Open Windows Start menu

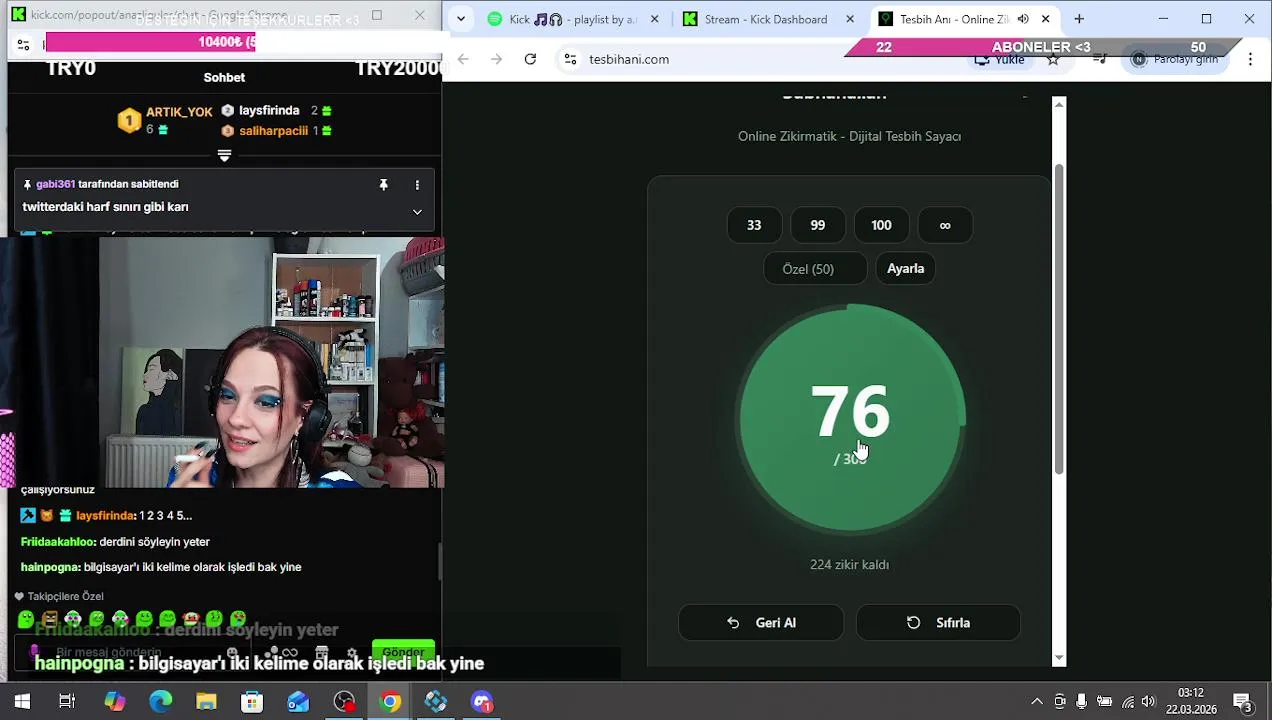pos(22,702)
